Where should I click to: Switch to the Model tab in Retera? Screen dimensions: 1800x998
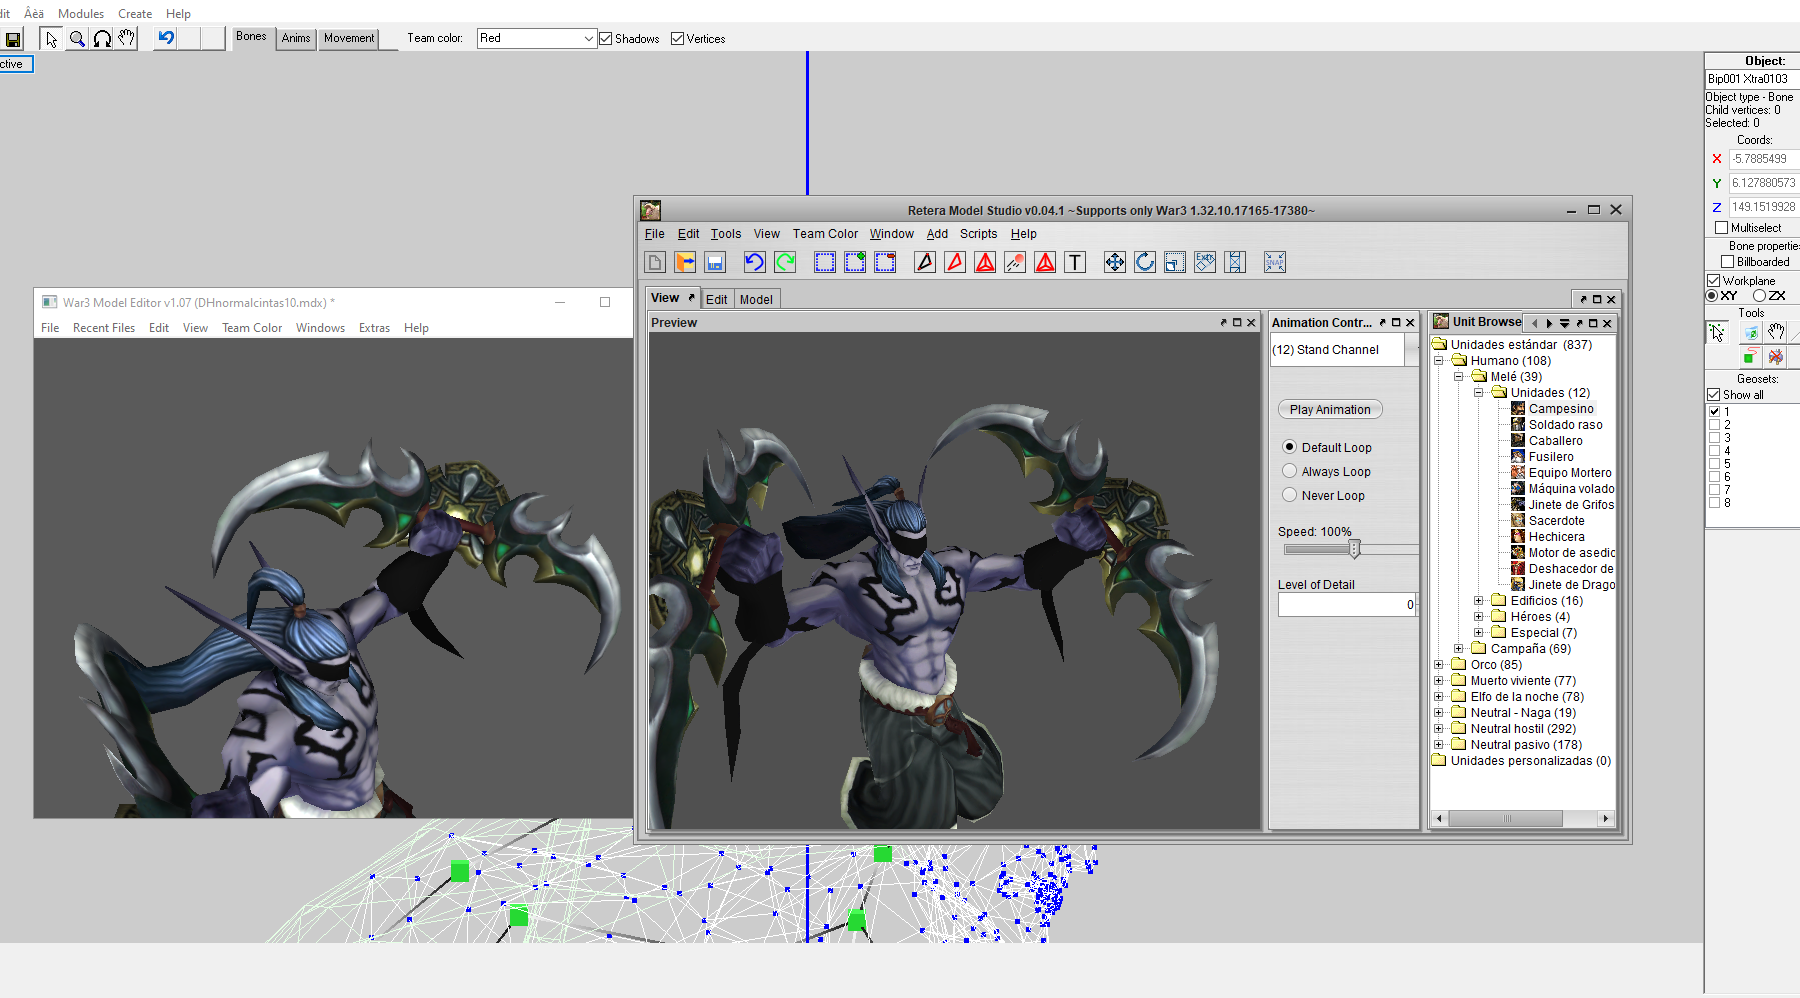tap(756, 299)
